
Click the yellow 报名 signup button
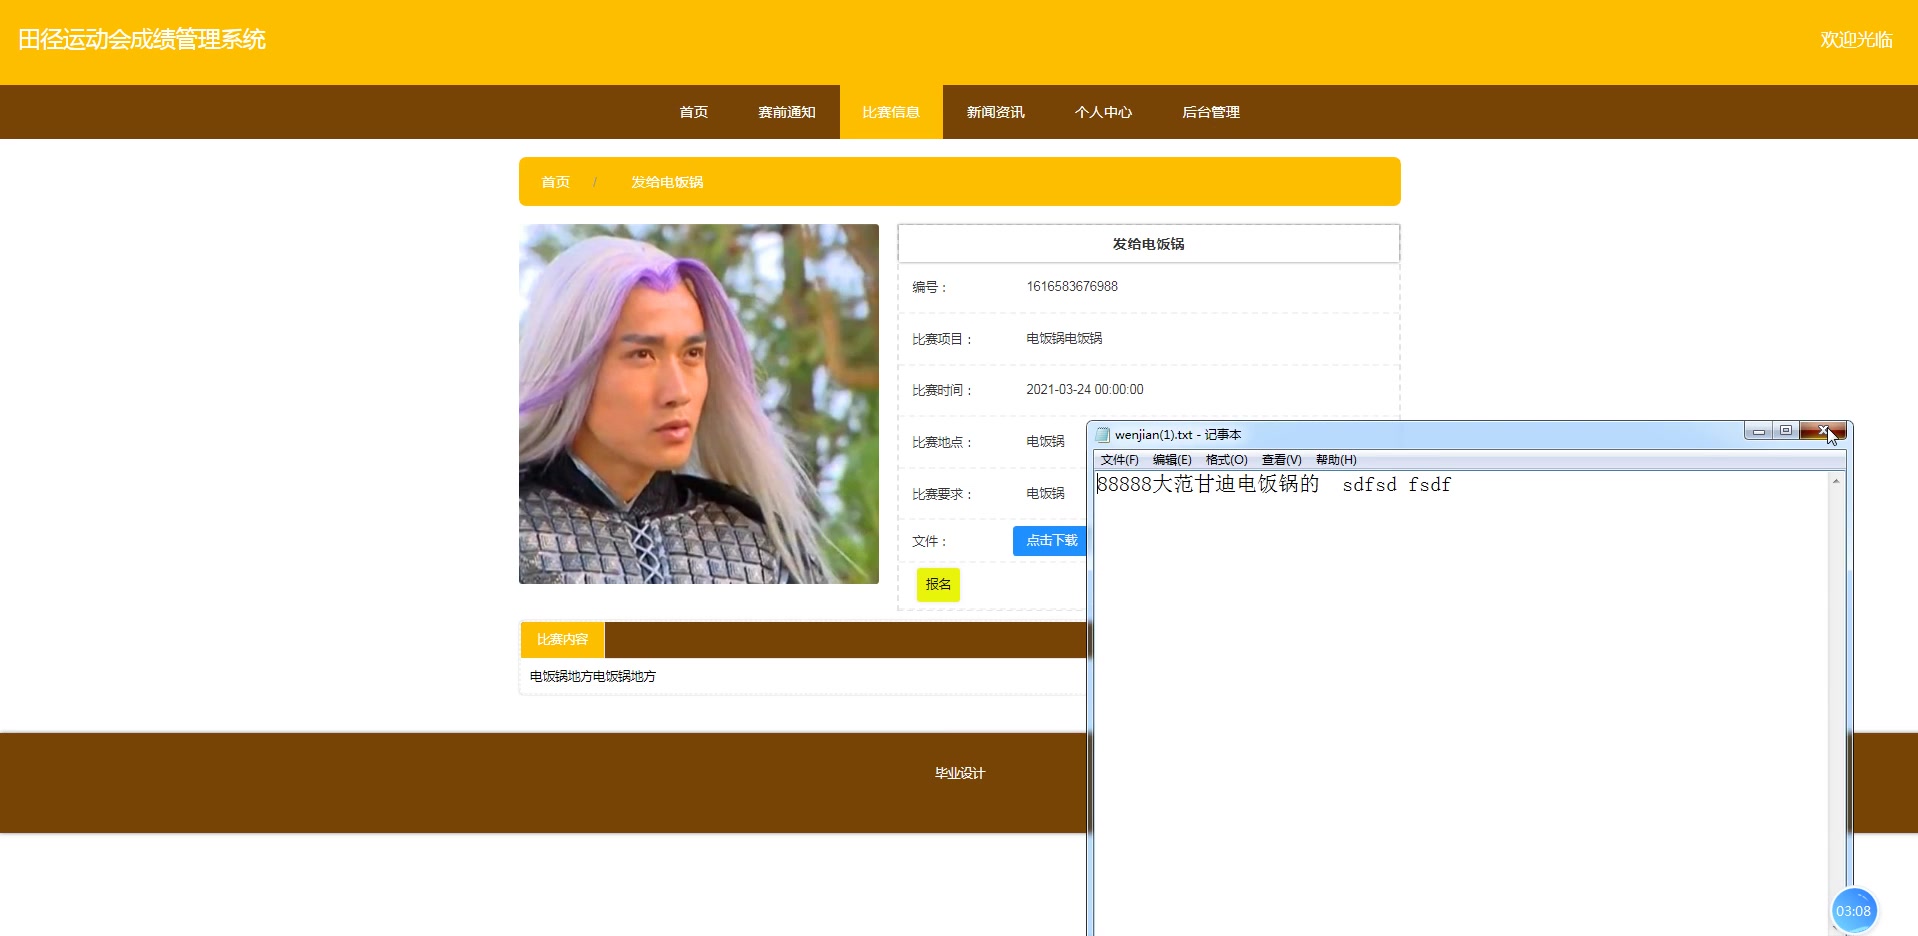point(938,585)
